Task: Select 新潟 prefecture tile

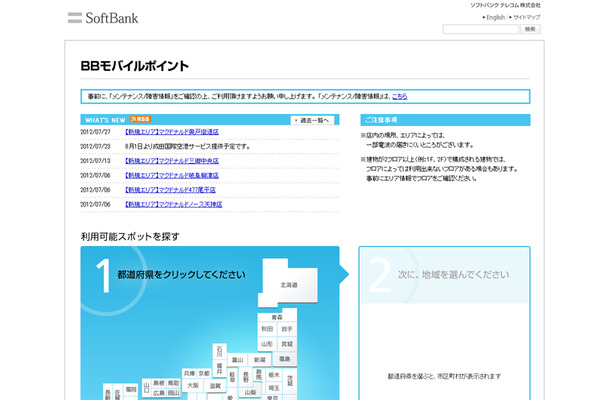Action: pos(259,360)
